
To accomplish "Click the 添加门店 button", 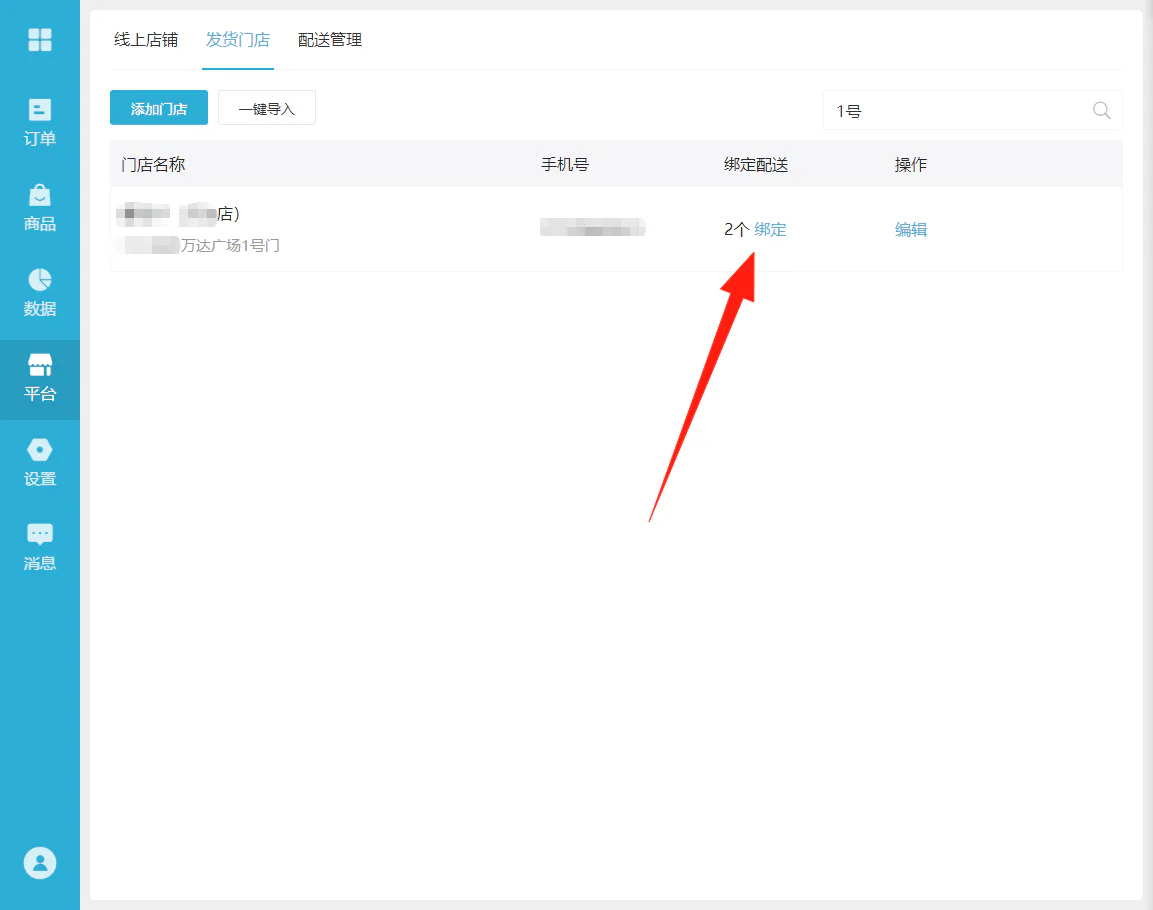I will tap(159, 108).
